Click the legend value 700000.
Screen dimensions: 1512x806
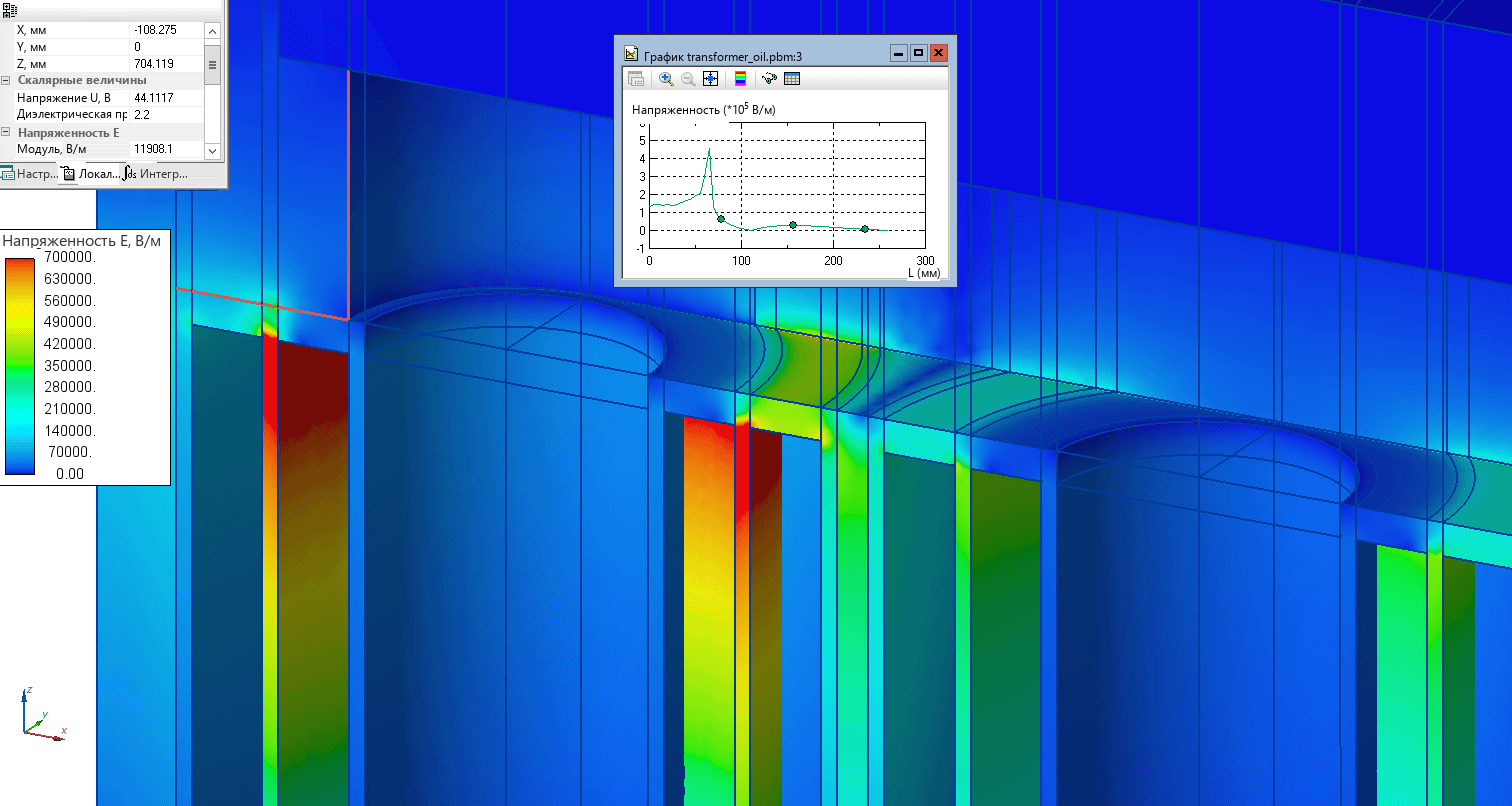pos(69,258)
